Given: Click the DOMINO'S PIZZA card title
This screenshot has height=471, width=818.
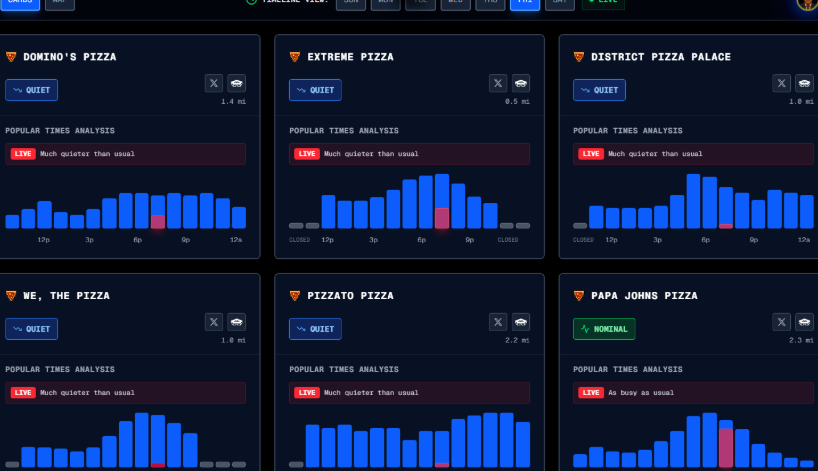Looking at the screenshot, I should click(69, 57).
